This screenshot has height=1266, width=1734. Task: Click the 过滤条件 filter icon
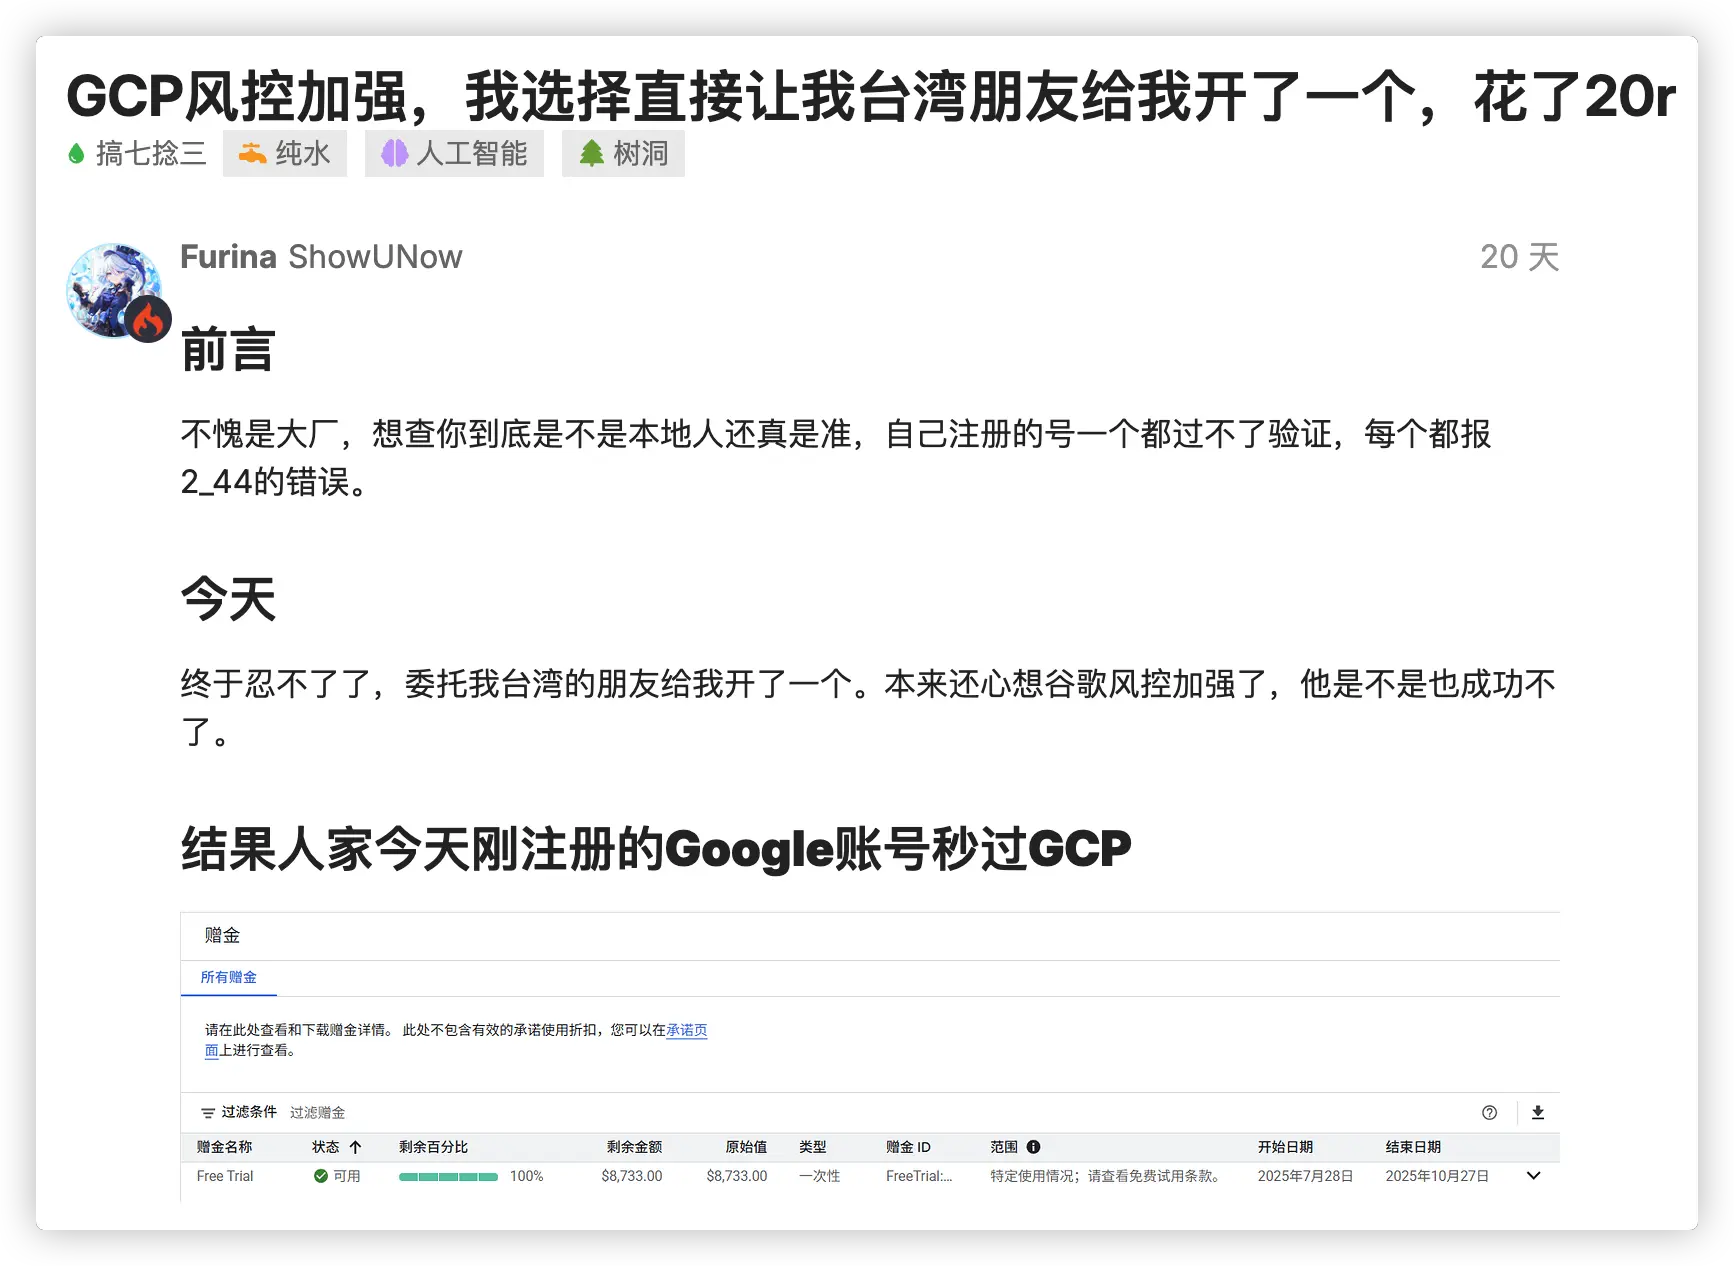[208, 1113]
